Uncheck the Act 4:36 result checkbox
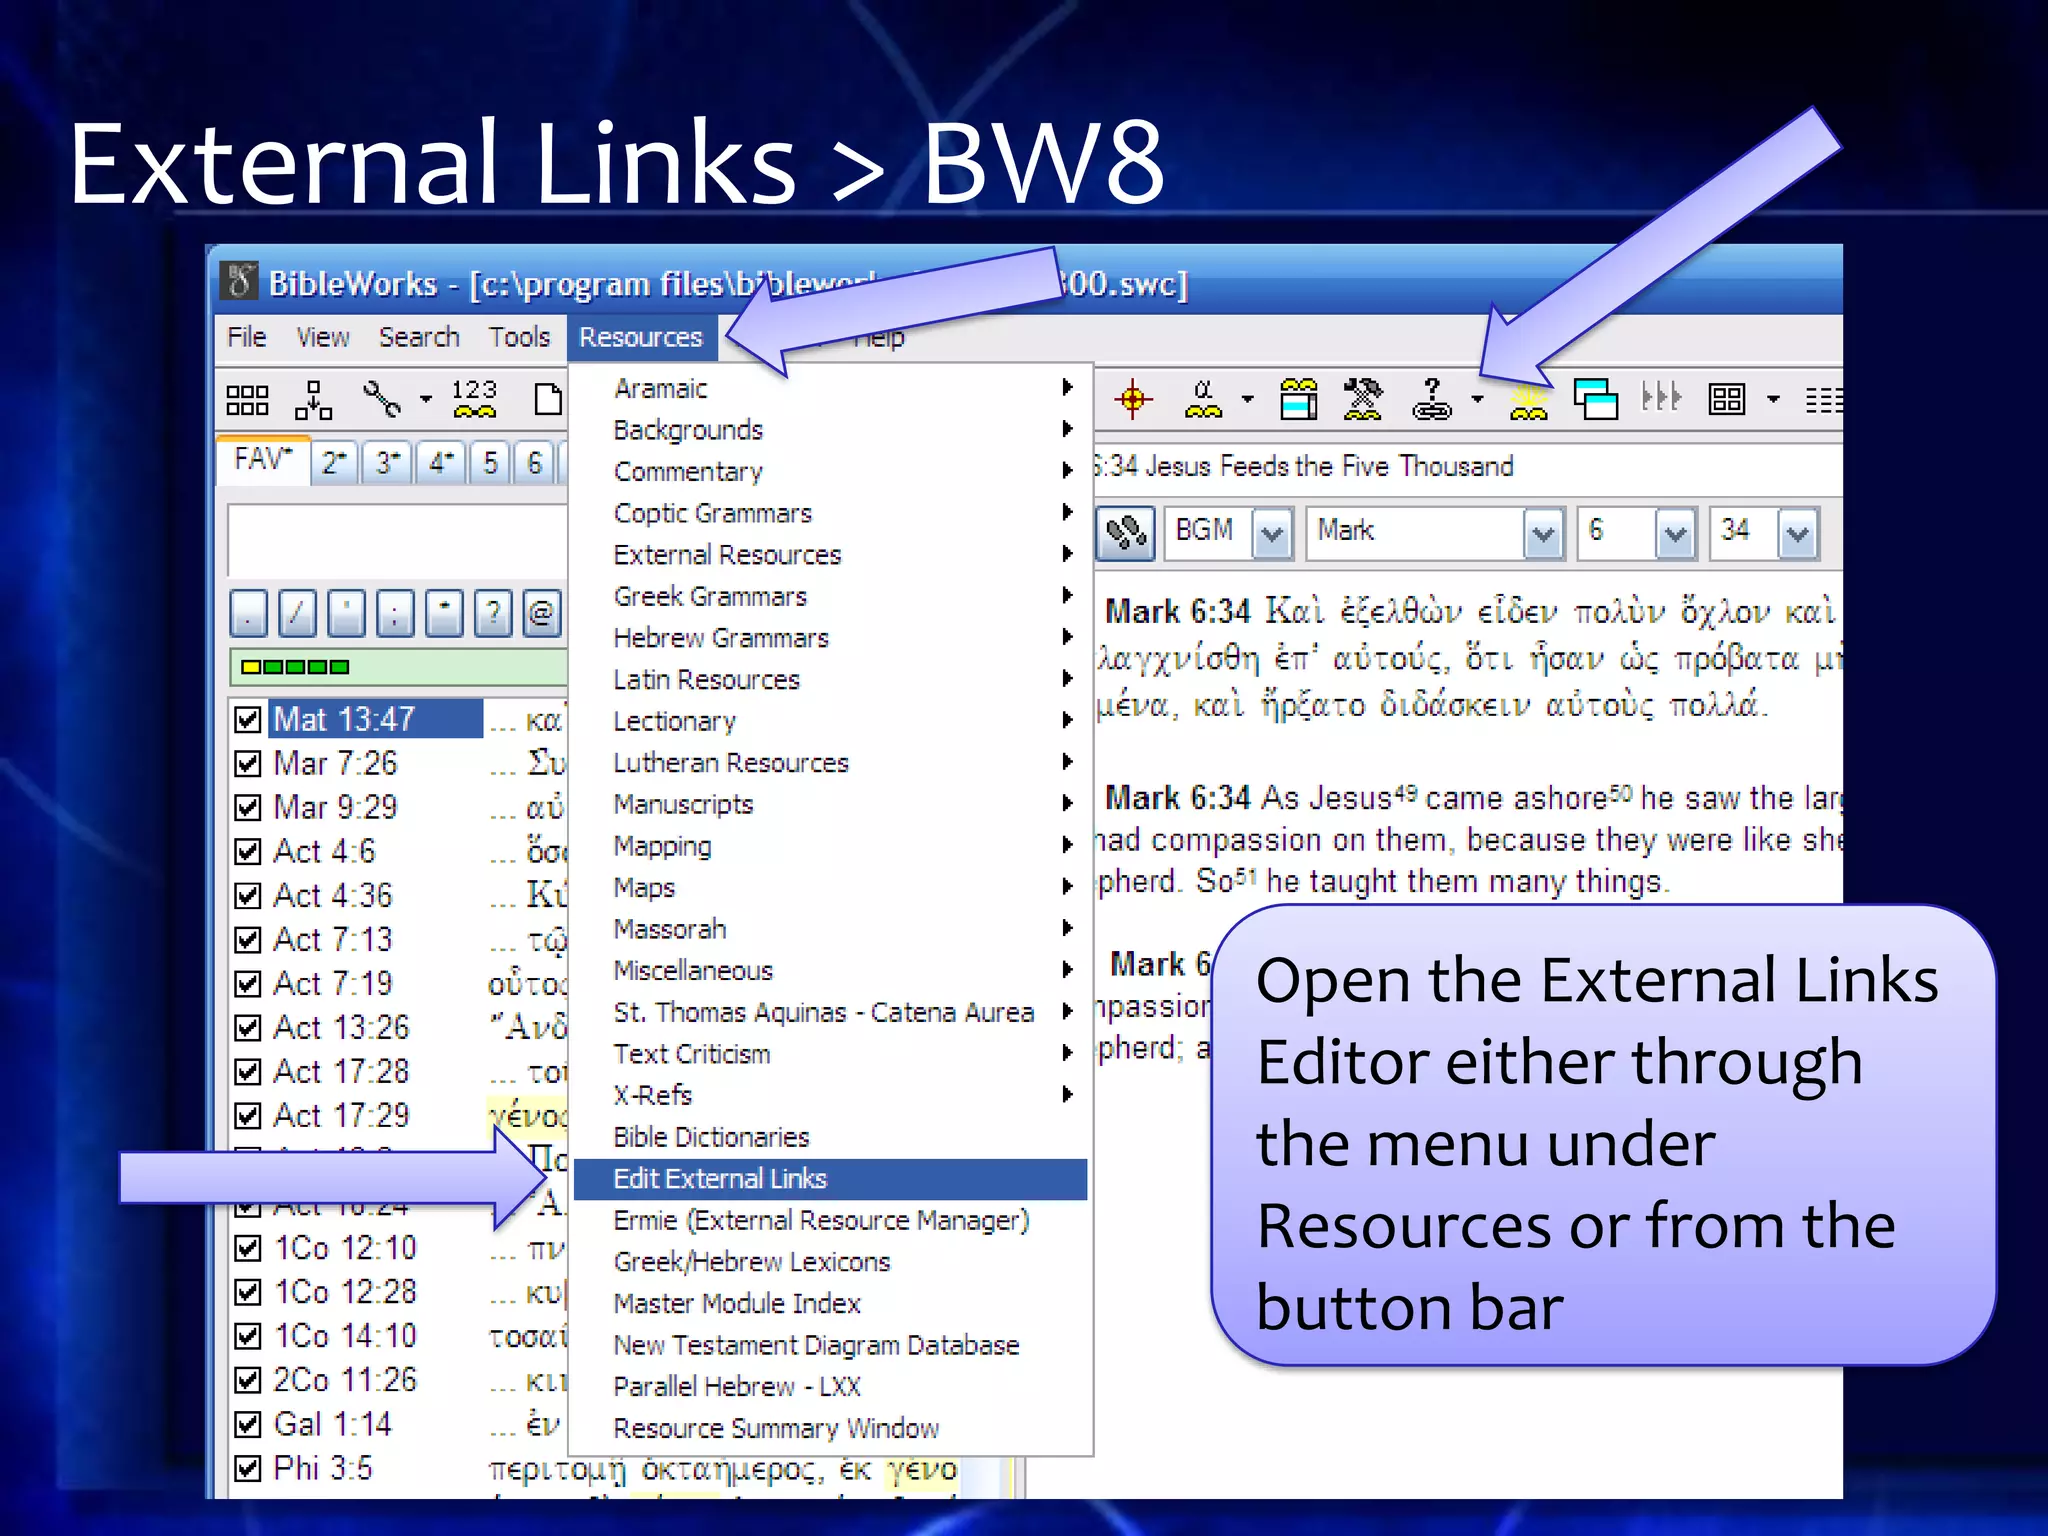This screenshot has height=1536, width=2048. 247,896
